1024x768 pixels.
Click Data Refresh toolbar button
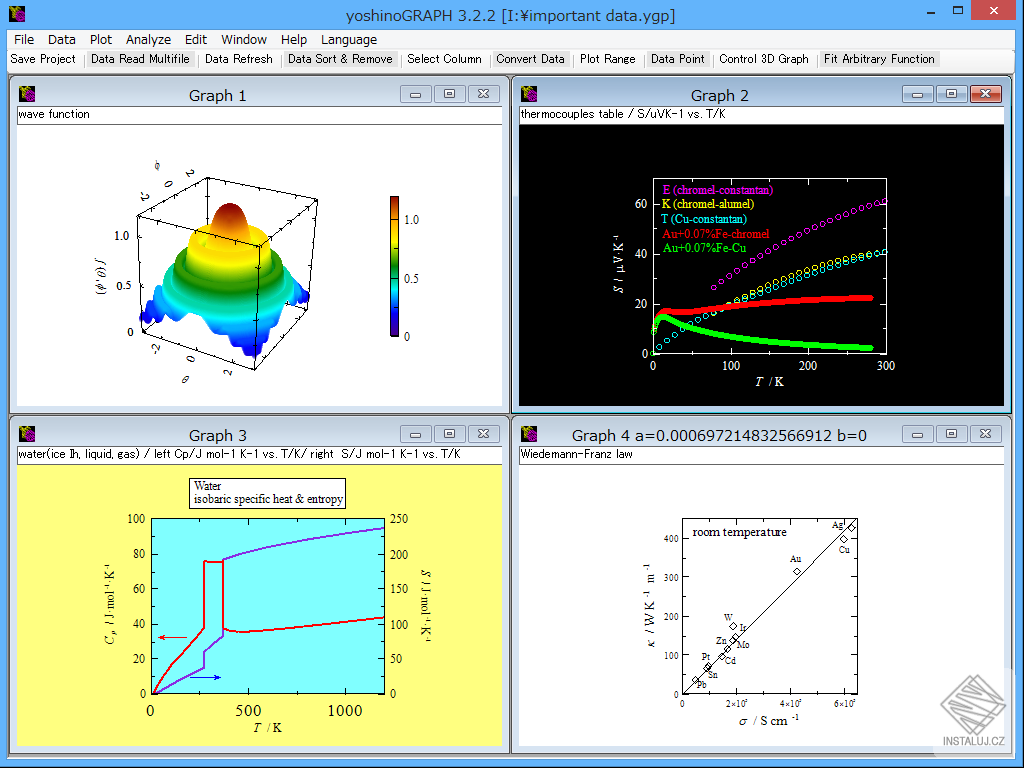[x=238, y=59]
